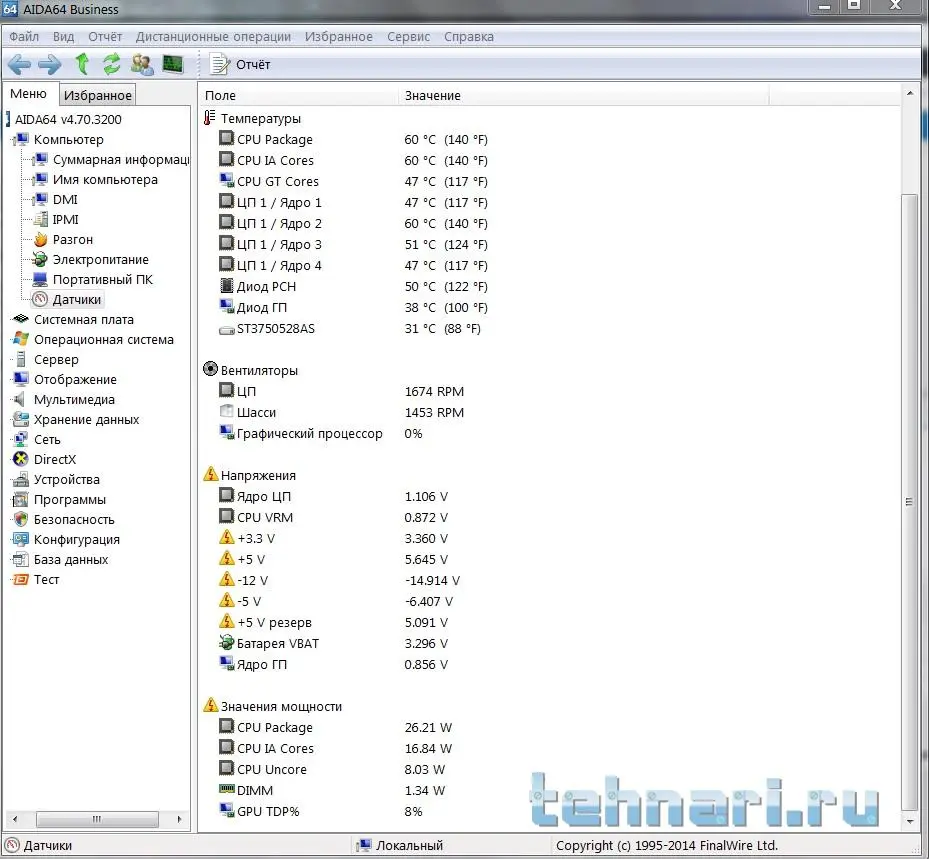Select Графический процессор fan row

point(321,434)
